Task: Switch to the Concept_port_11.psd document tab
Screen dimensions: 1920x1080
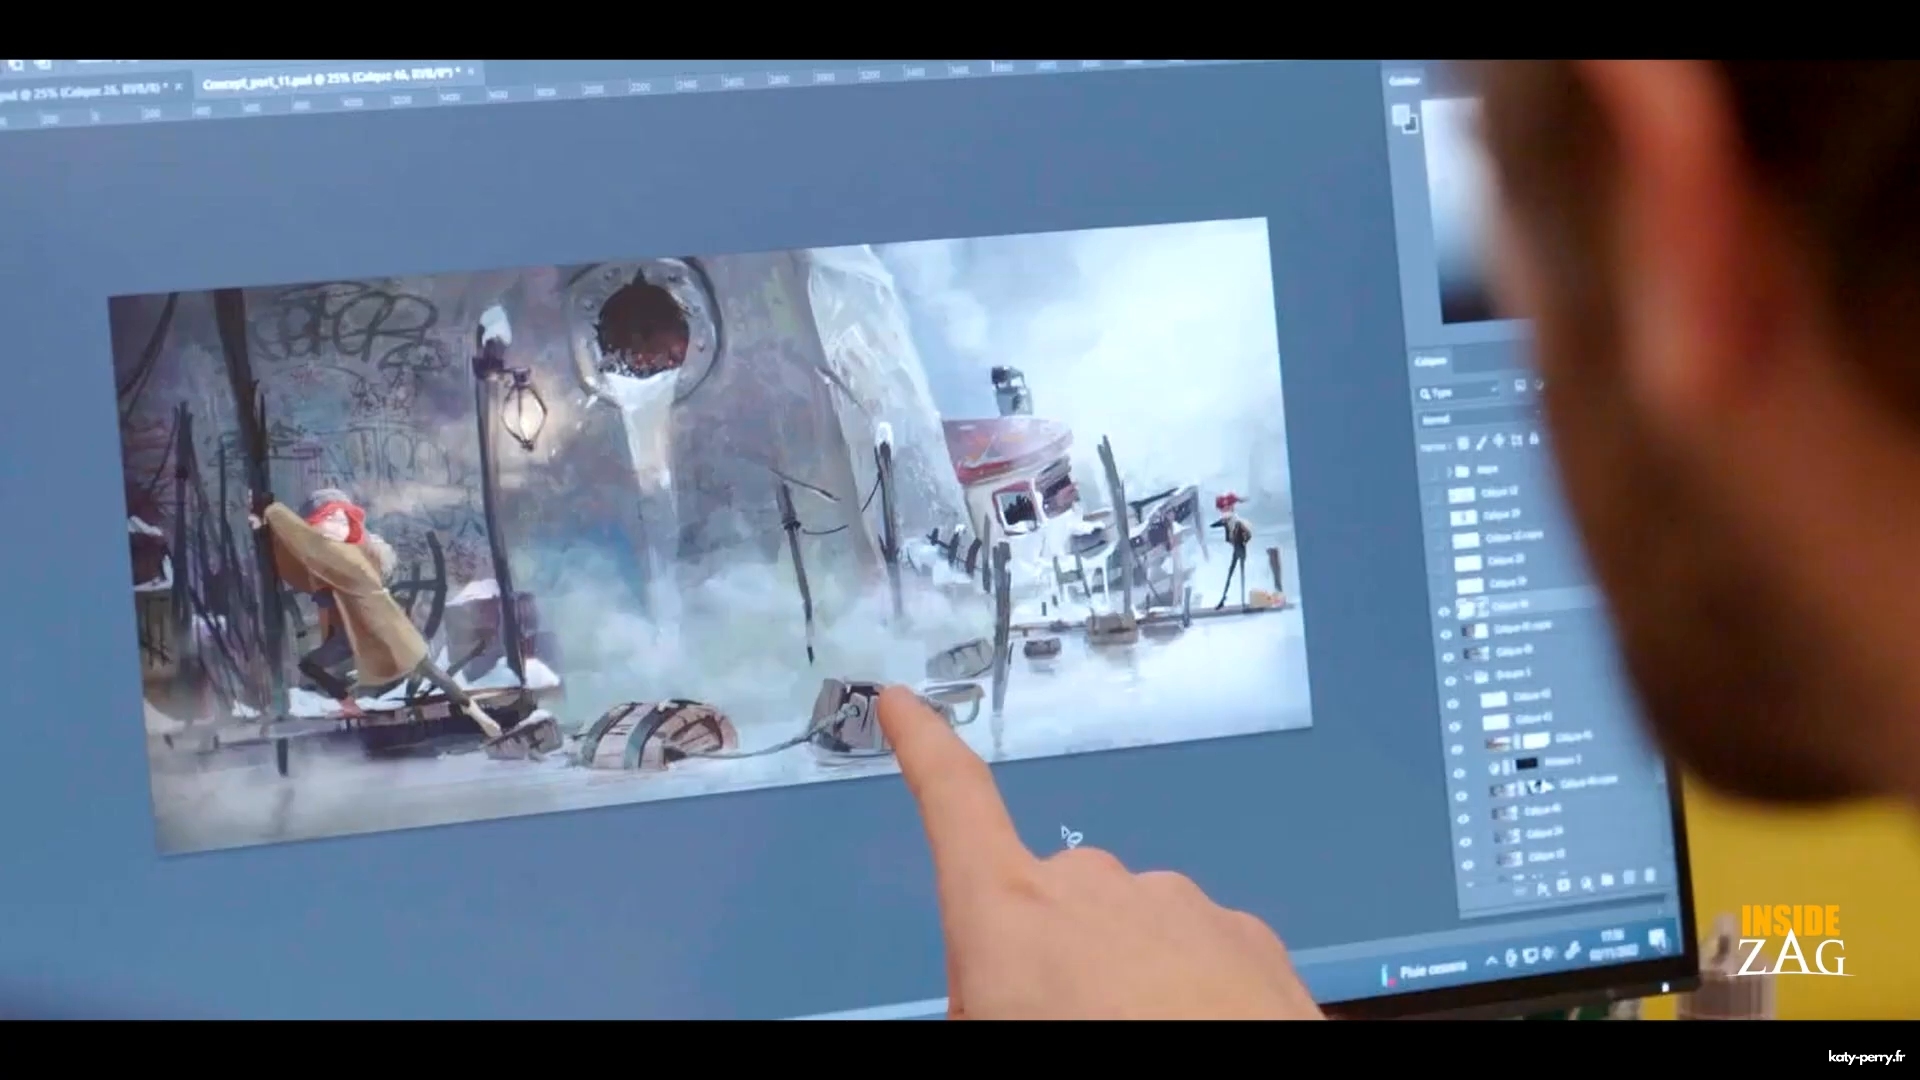Action: click(x=330, y=80)
